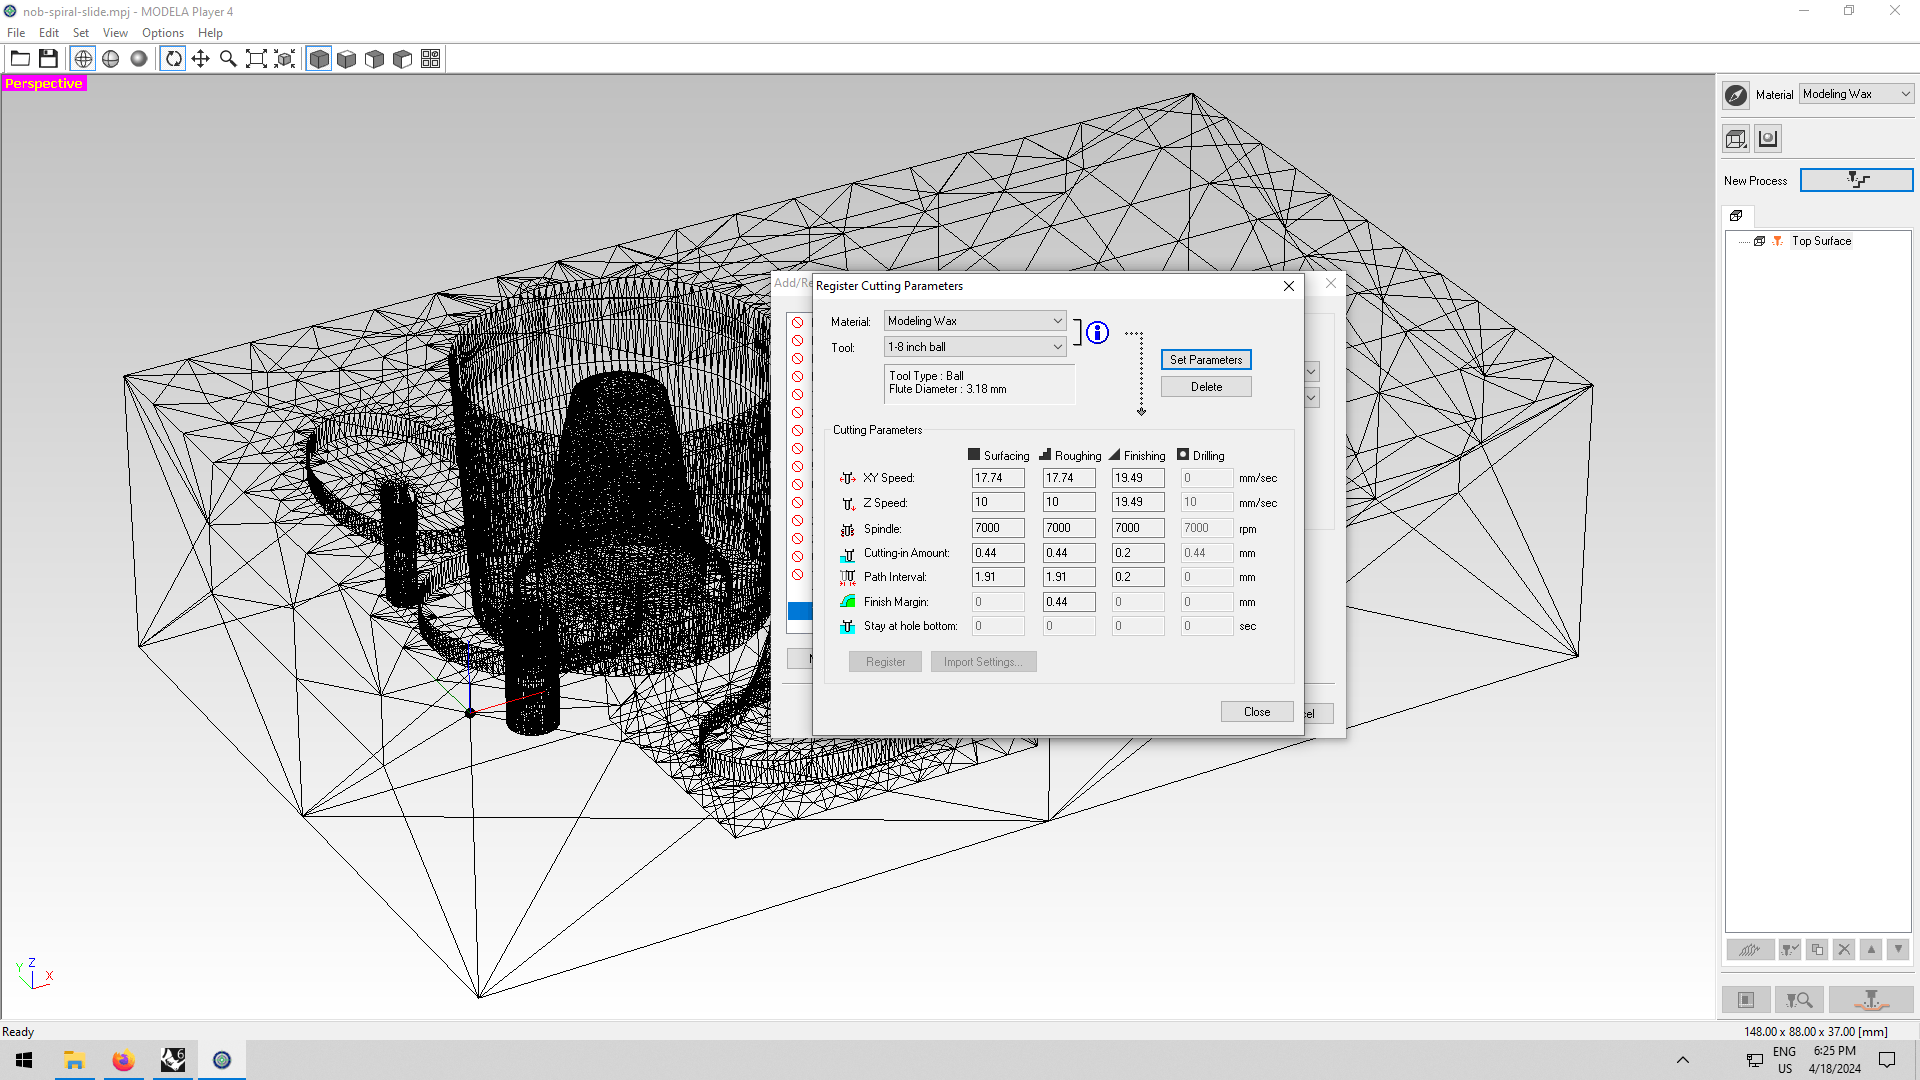Save project via floppy disk icon
The width and height of the screenshot is (1920, 1080).
tap(48, 59)
